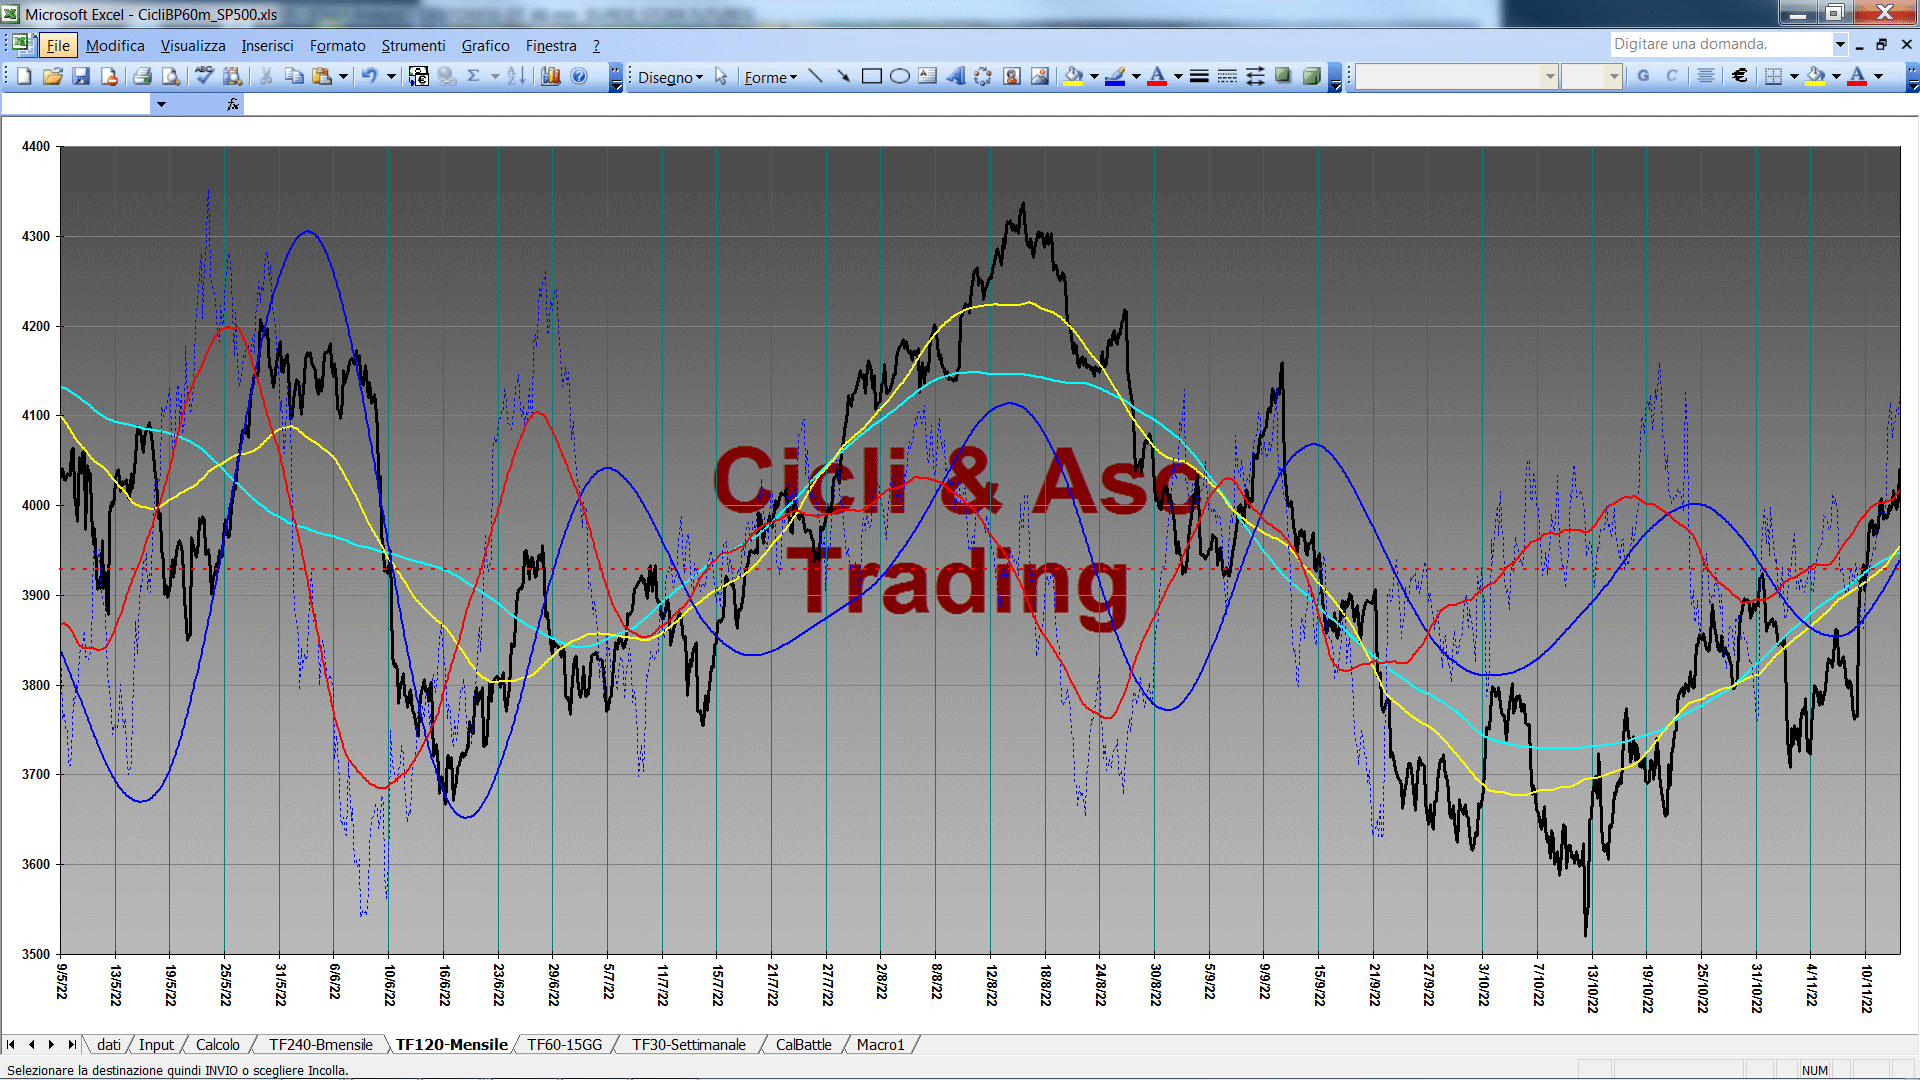1920x1080 pixels.
Task: Open the Forme AutoShapes dropdown
Action: [x=770, y=77]
